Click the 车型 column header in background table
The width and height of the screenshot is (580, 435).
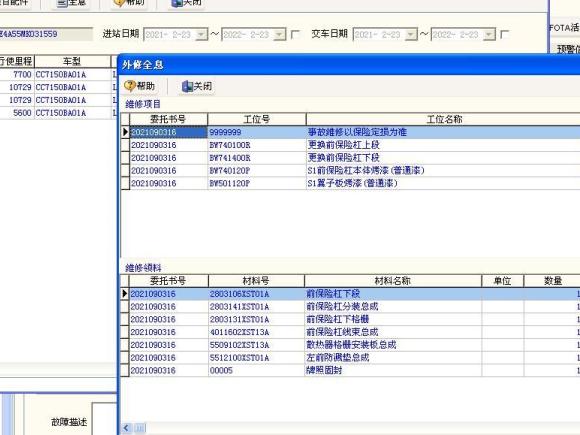click(x=72, y=61)
